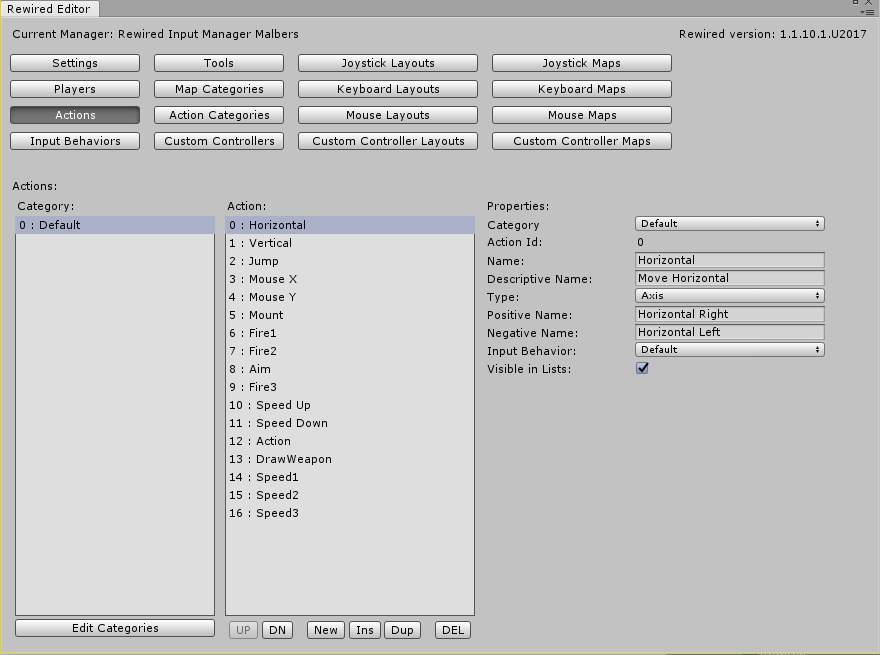
Task: Open Joystick Maps page
Action: (x=582, y=63)
